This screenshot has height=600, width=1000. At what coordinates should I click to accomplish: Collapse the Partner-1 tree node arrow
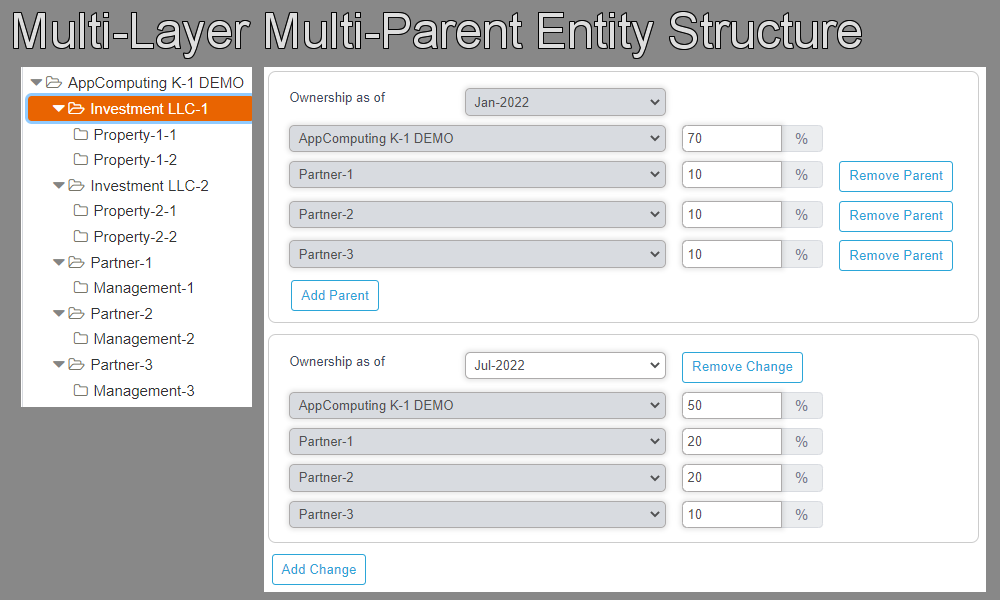coord(58,263)
